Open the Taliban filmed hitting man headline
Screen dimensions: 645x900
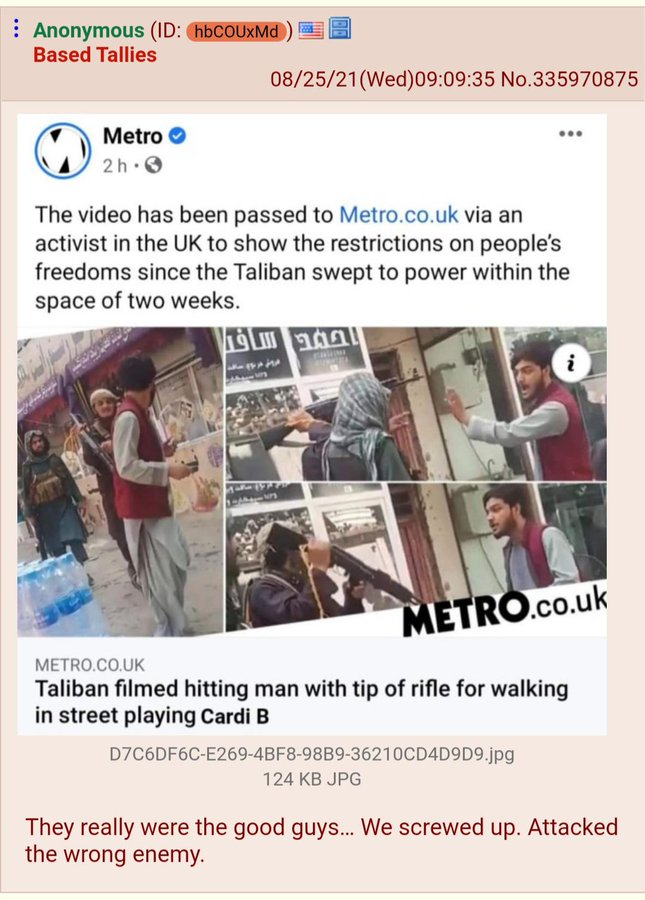click(301, 701)
